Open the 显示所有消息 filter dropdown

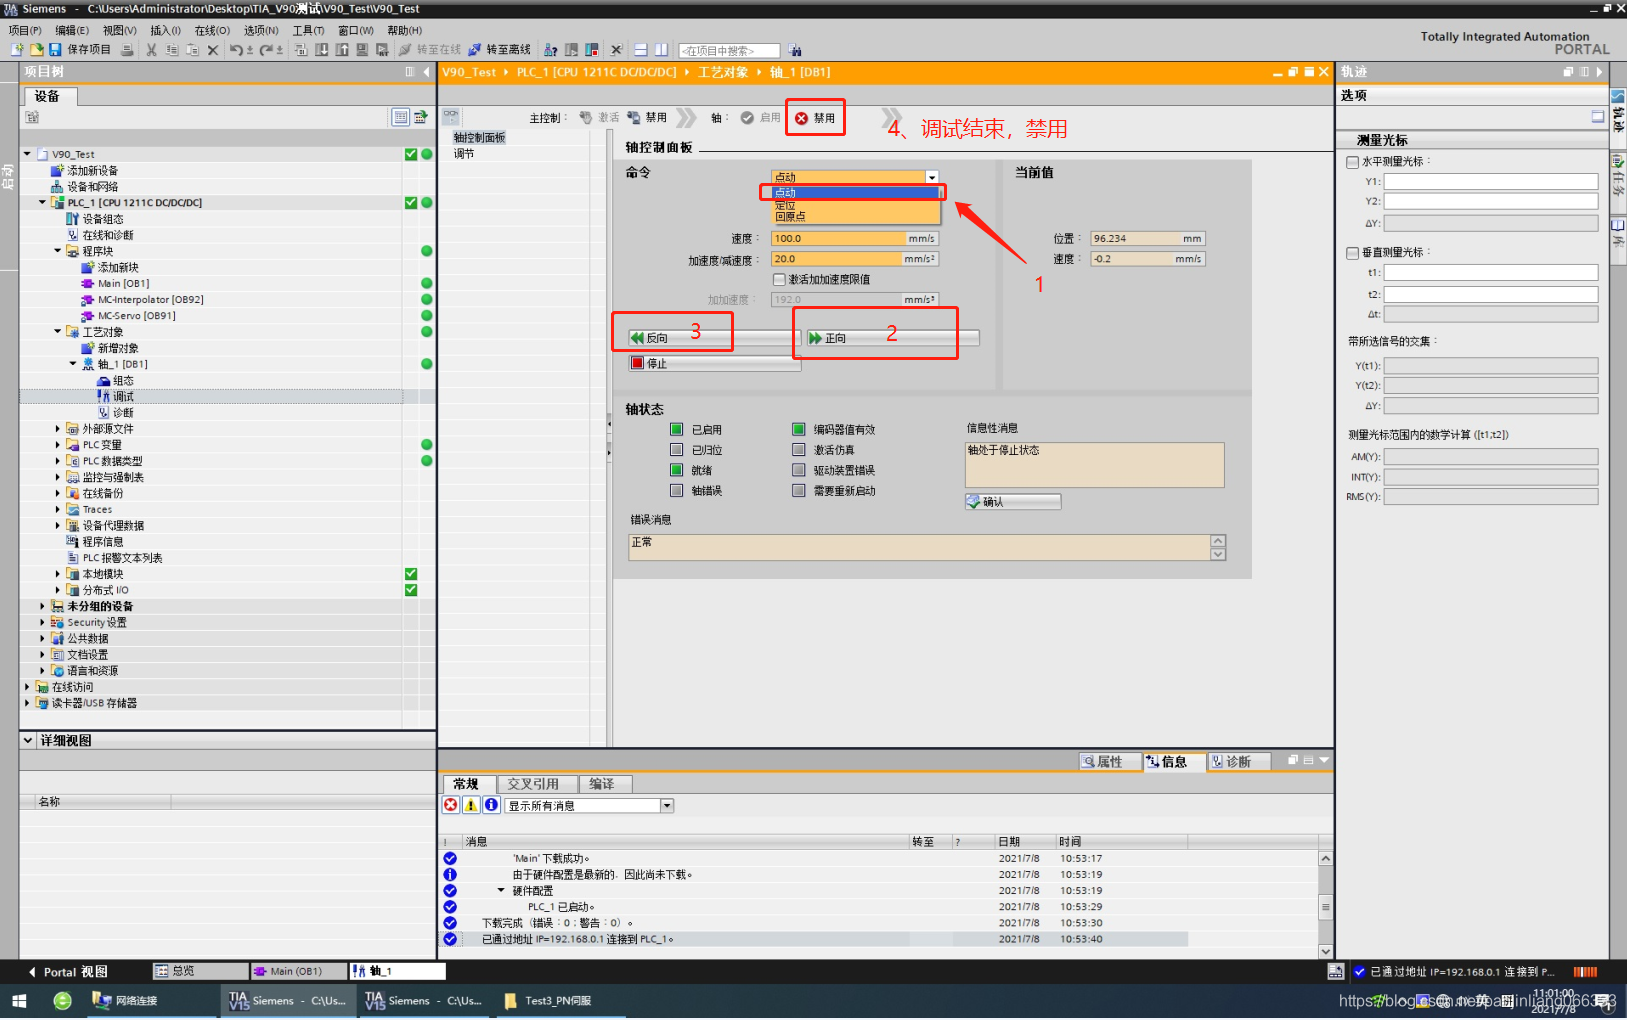click(x=667, y=806)
